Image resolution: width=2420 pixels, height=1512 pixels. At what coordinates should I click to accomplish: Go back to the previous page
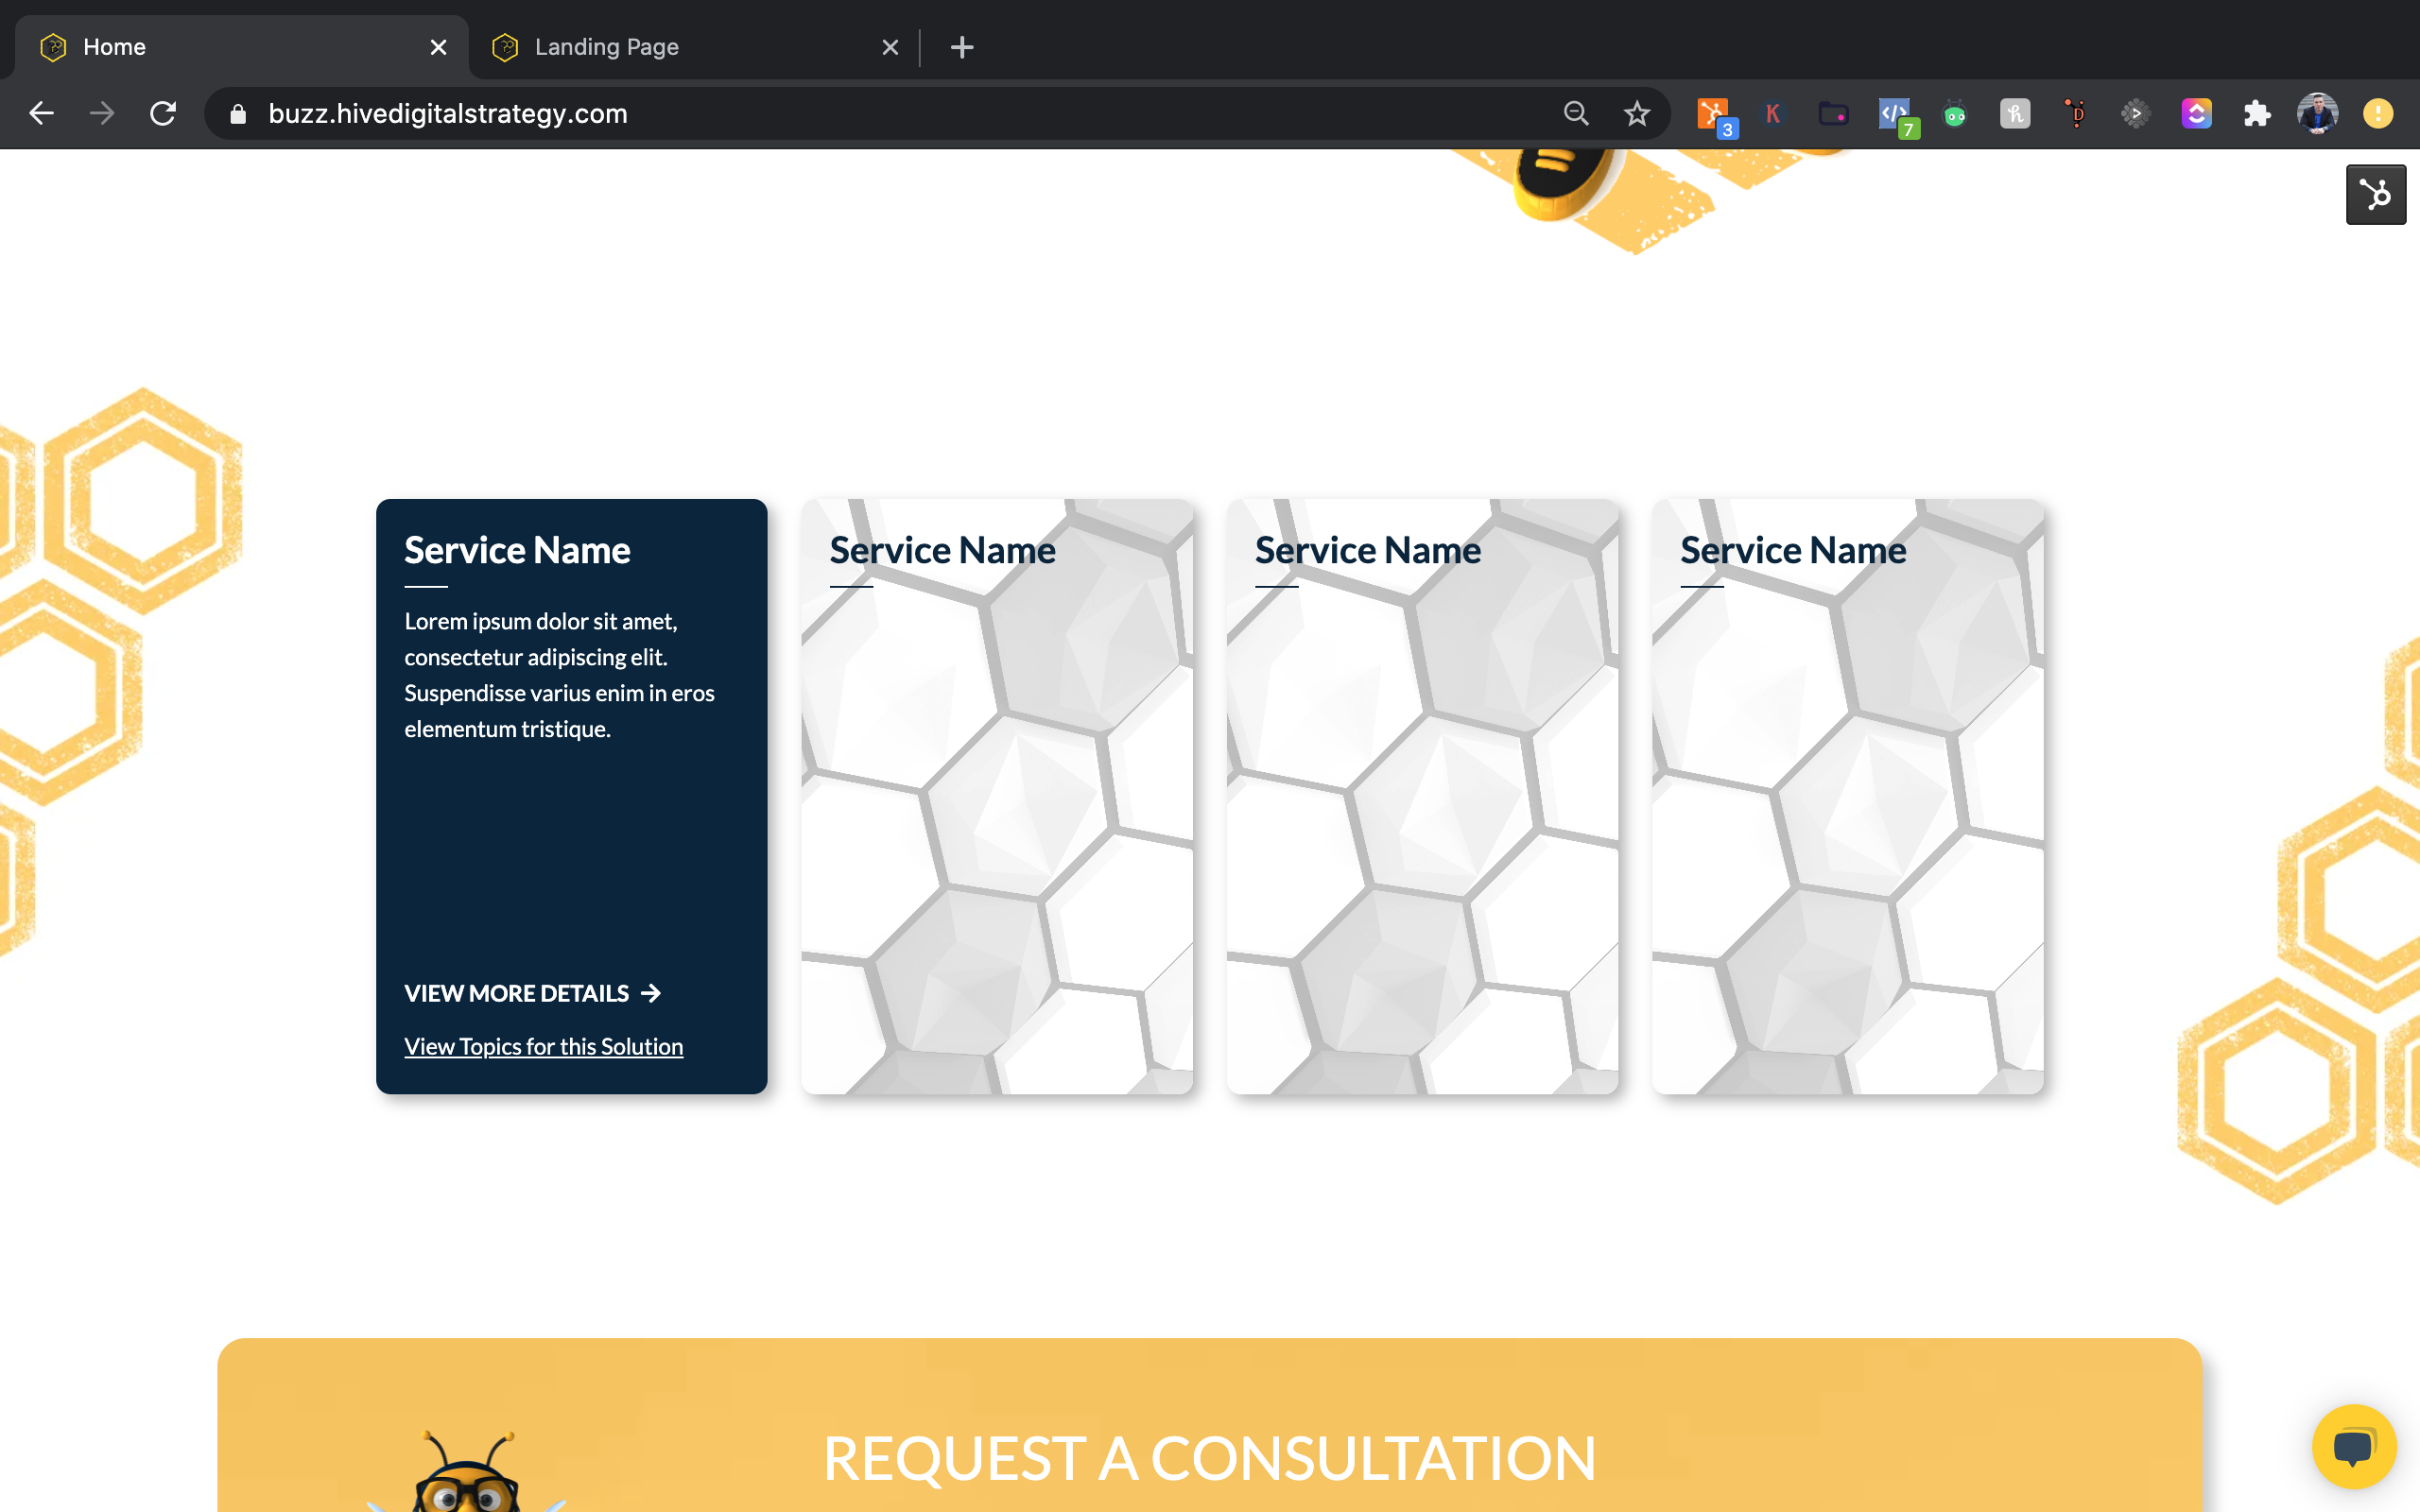coord(42,114)
